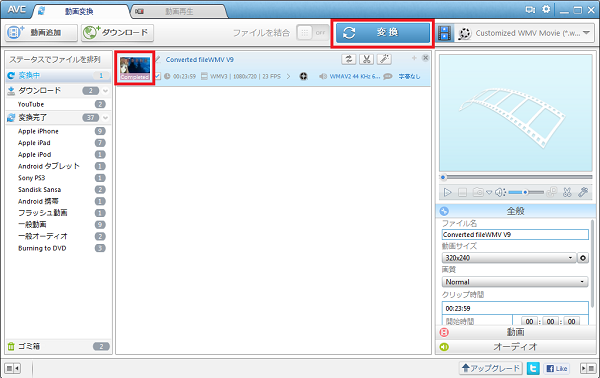Click the Completed video thumbnail

coord(135,68)
